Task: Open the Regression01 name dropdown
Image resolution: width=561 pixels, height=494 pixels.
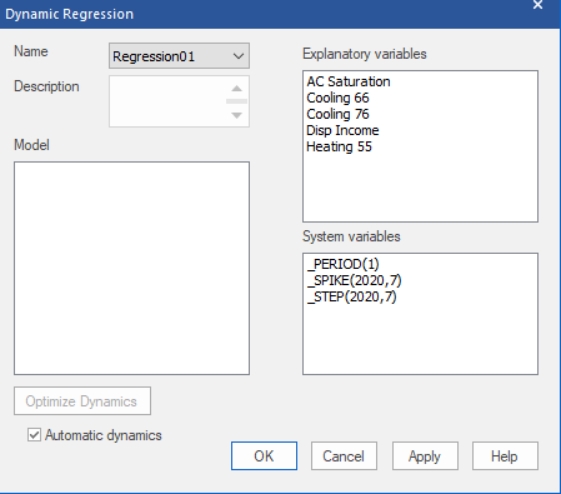Action: (x=179, y=56)
